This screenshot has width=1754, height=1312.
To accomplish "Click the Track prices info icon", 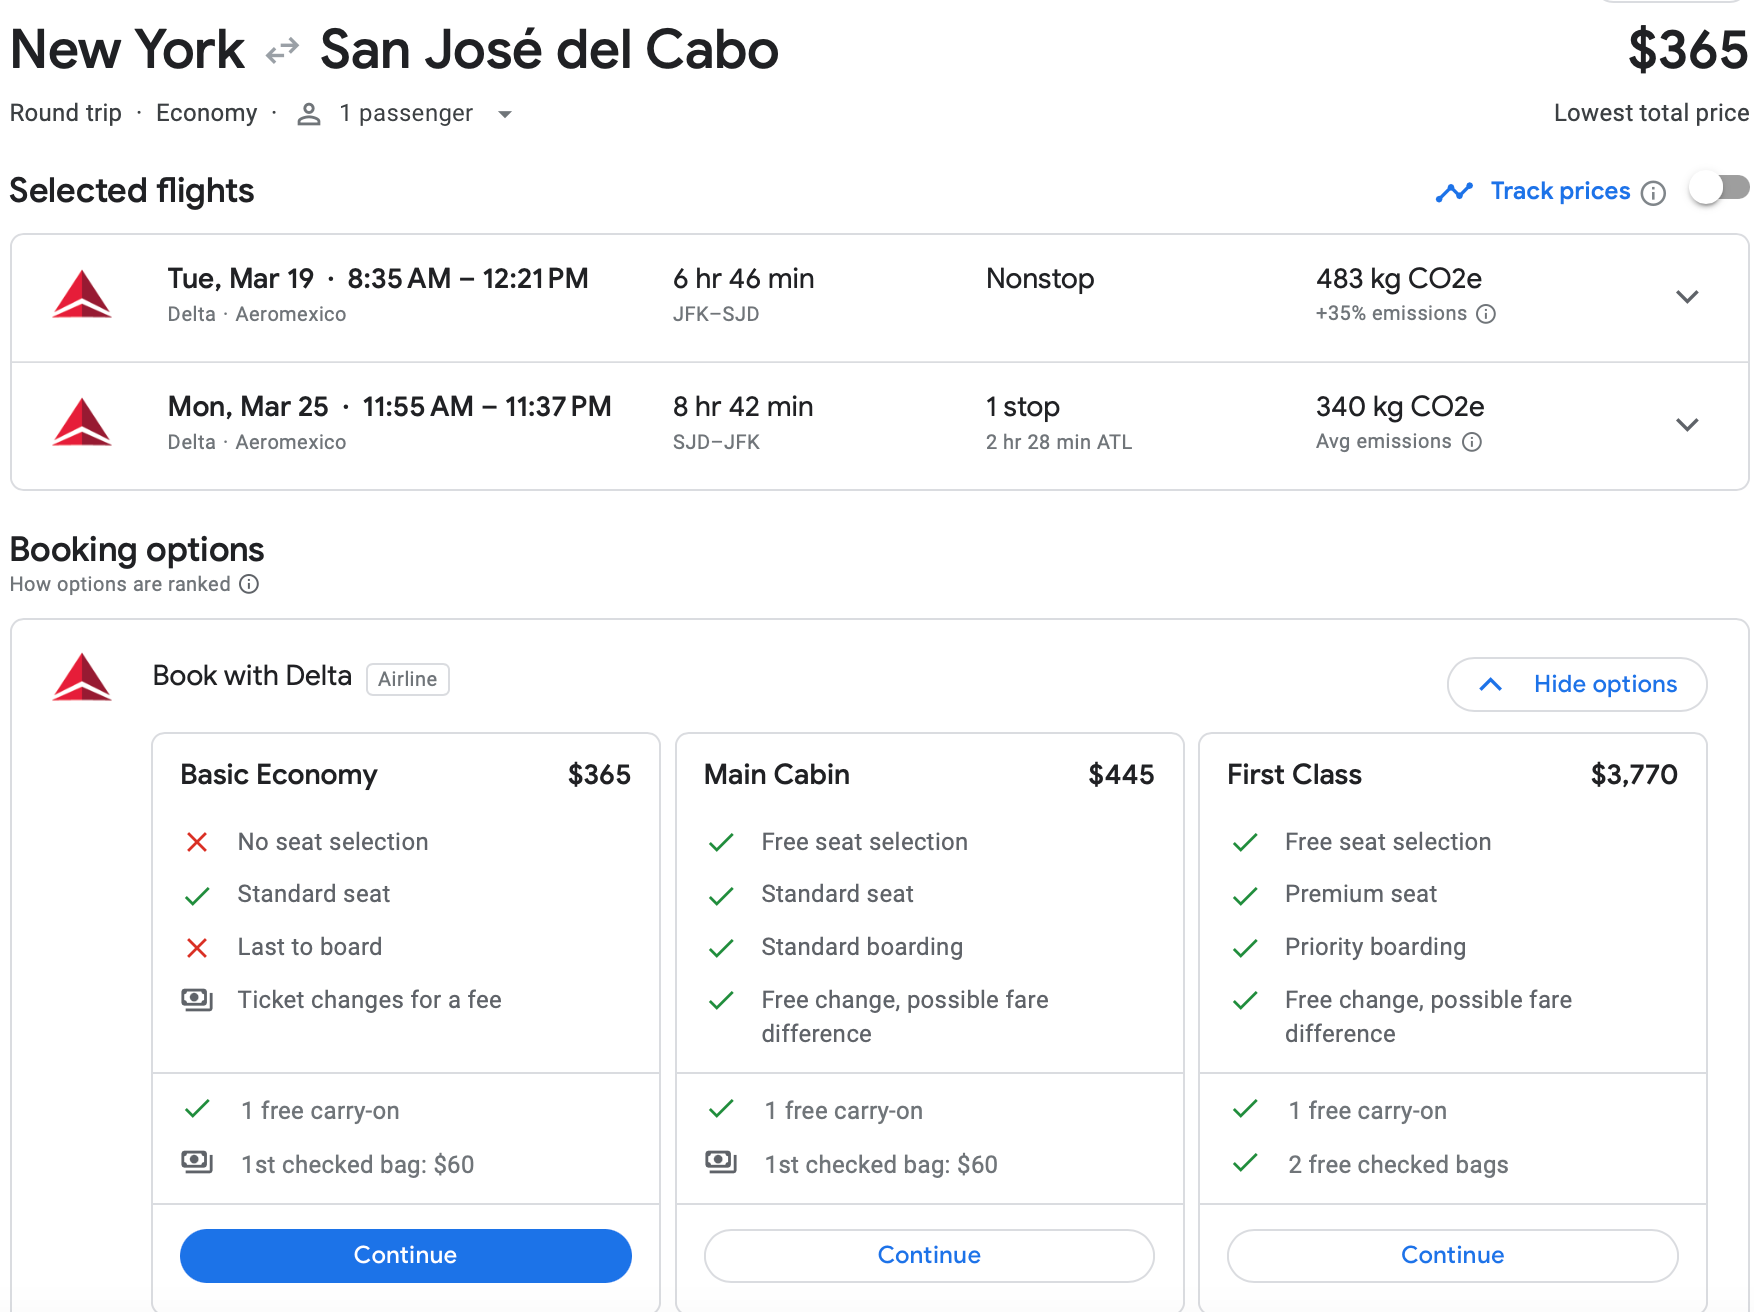I will [x=1654, y=193].
